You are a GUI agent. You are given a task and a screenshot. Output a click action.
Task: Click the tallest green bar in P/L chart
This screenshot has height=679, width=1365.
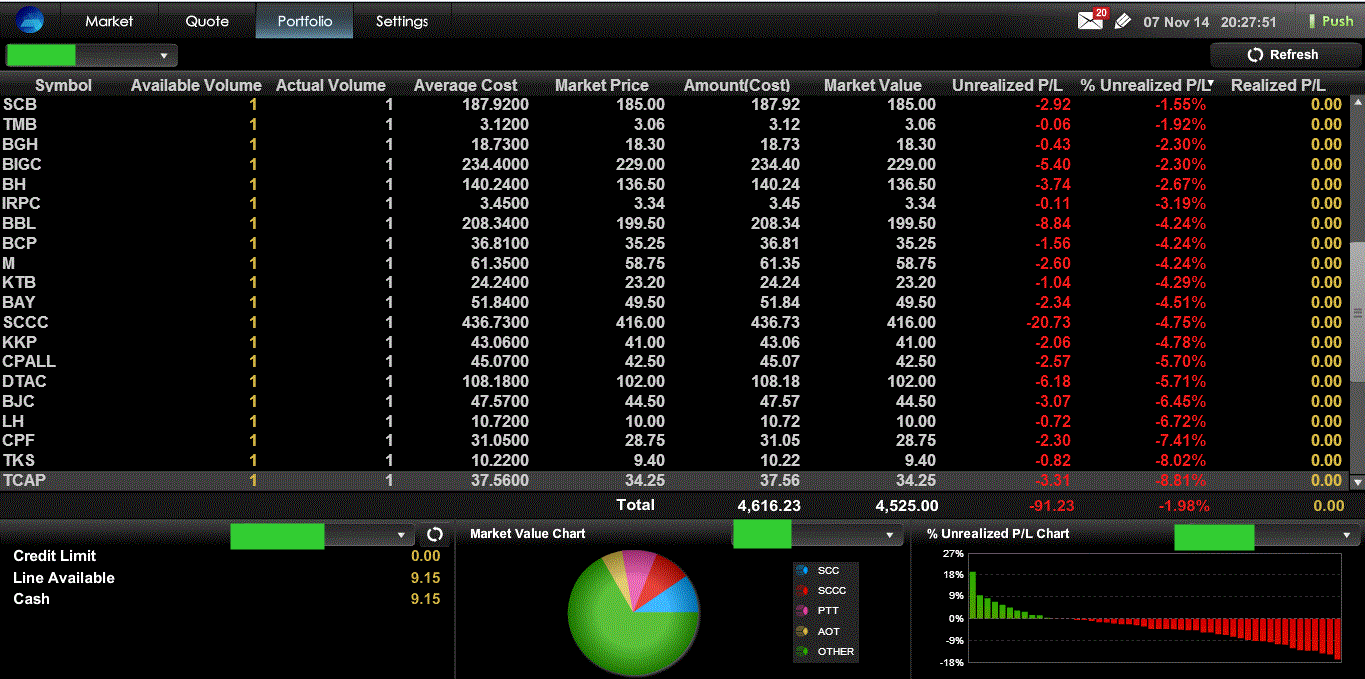pos(973,595)
